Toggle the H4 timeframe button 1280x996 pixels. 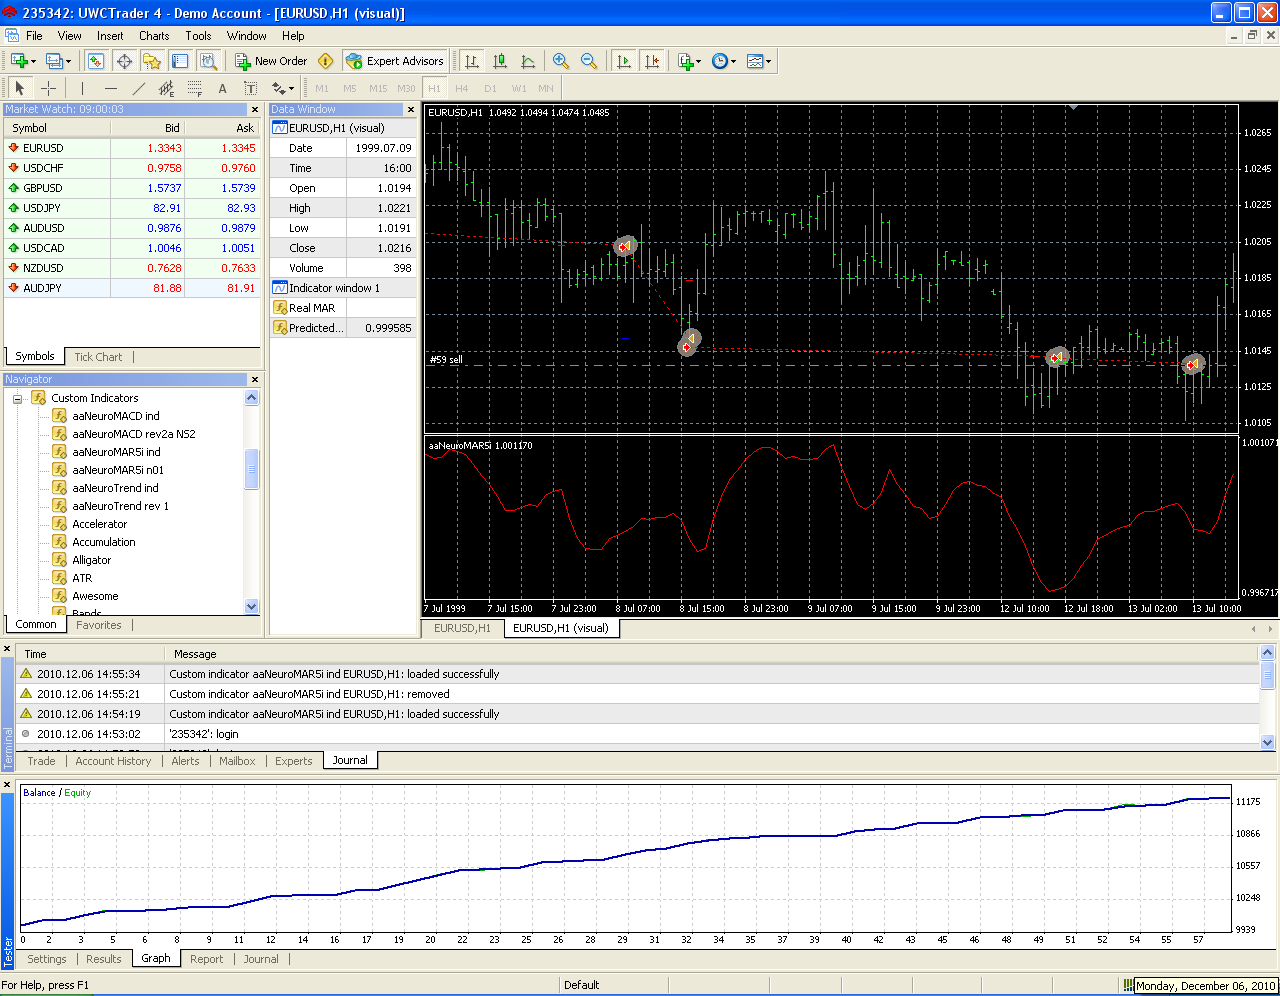(x=462, y=88)
